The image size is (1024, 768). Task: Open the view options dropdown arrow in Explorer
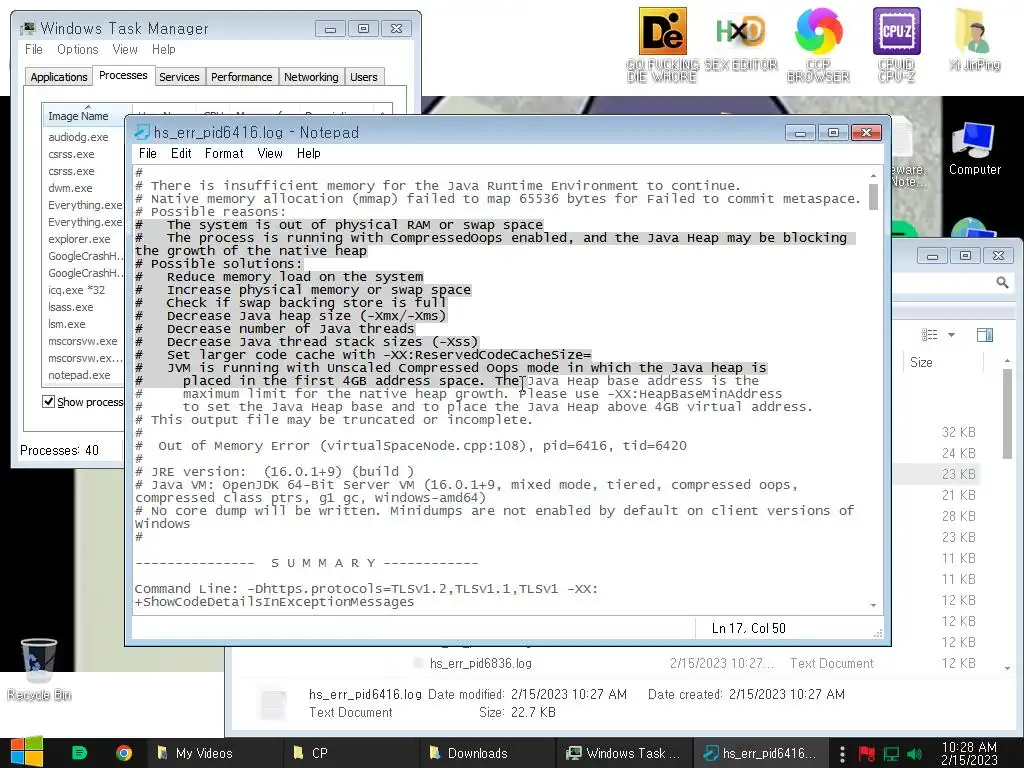coord(951,335)
